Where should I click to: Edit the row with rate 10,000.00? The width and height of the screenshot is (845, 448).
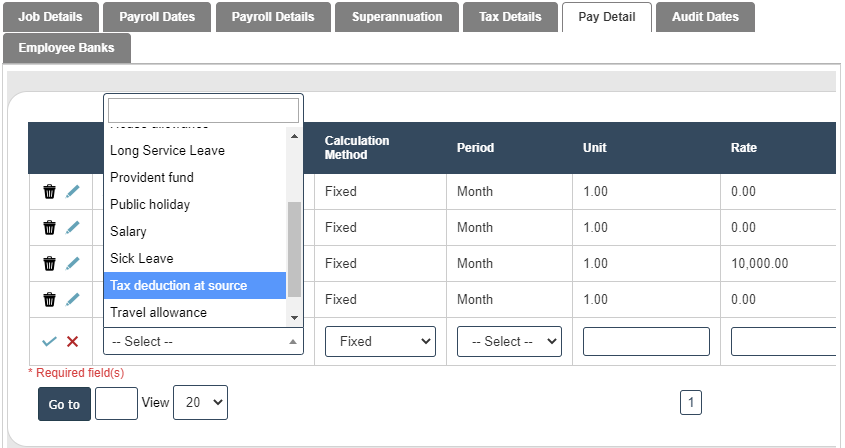72,264
